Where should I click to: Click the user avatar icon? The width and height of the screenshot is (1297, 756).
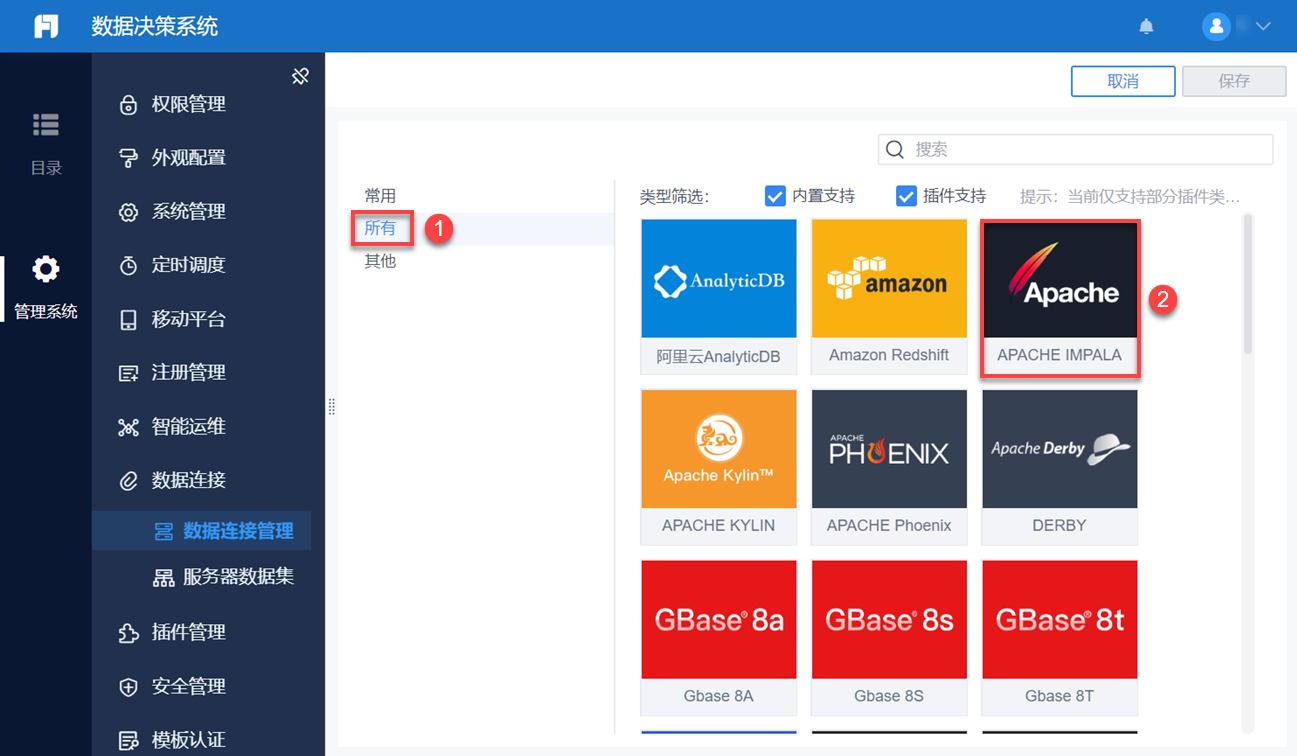(1216, 27)
